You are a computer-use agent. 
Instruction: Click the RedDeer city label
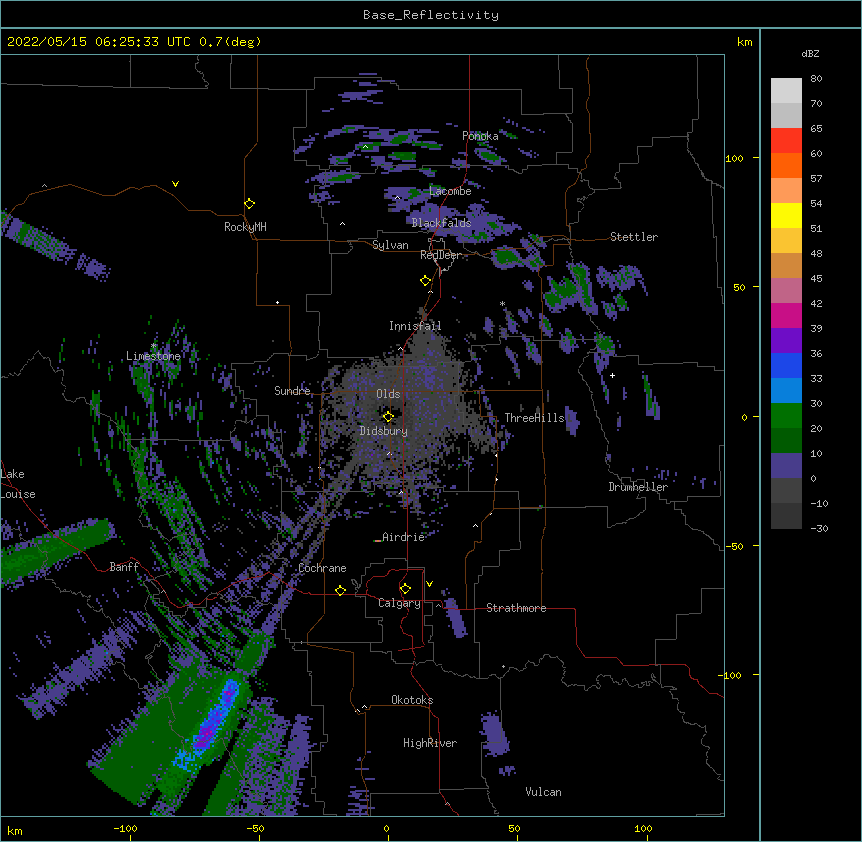pyautogui.click(x=441, y=255)
